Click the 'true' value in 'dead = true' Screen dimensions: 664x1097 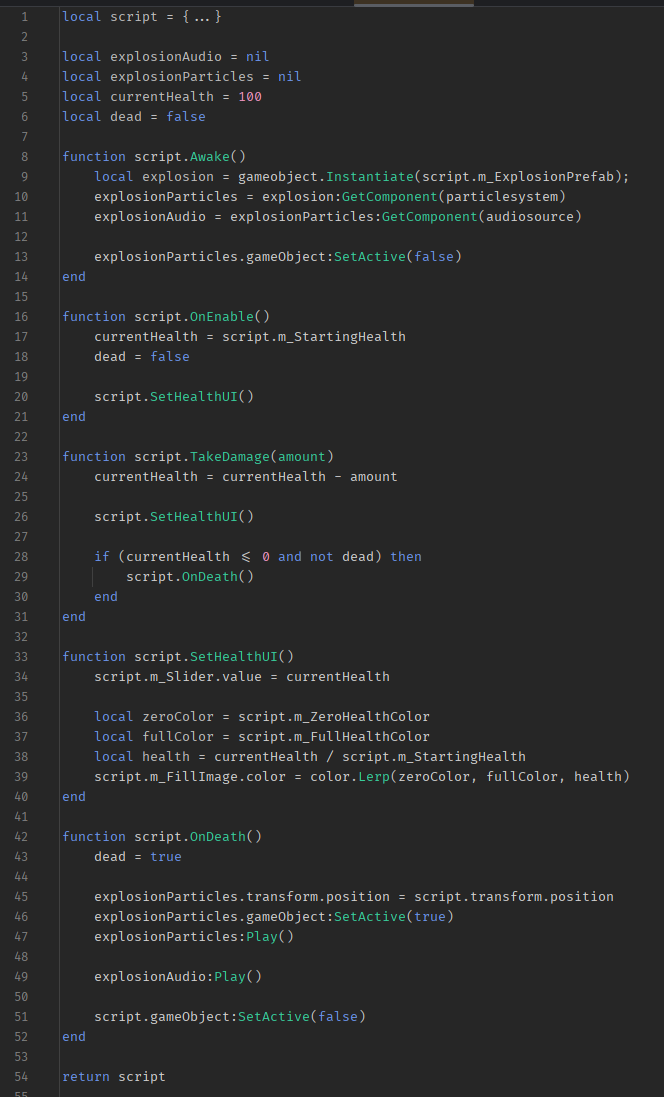166,856
